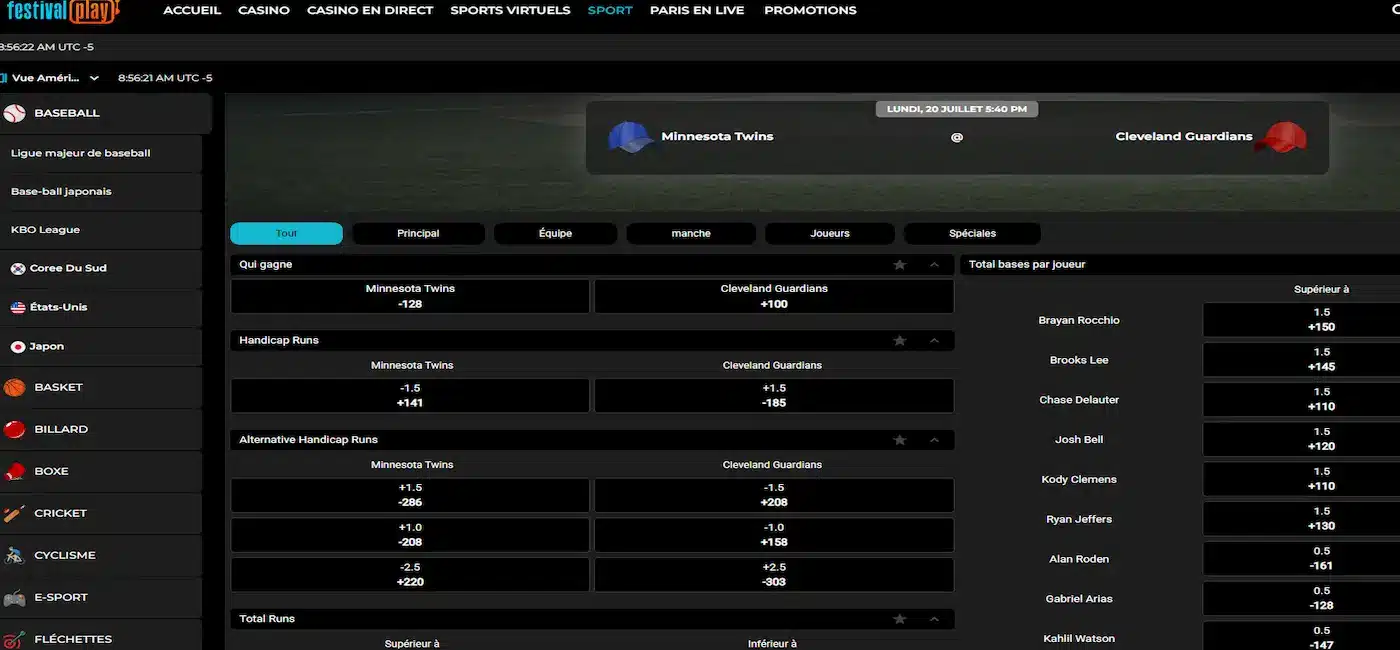This screenshot has width=1400, height=650.
Task: Select the Tout tab
Action: point(287,233)
